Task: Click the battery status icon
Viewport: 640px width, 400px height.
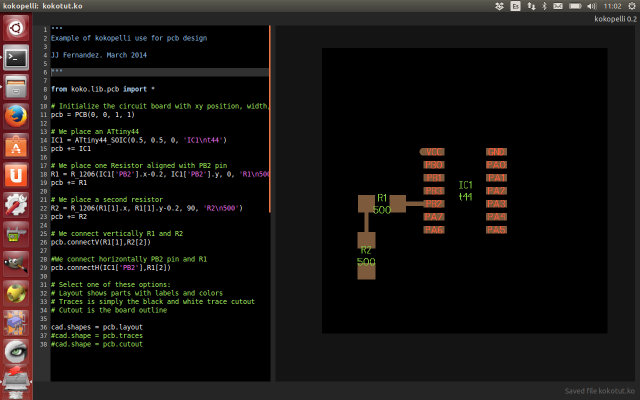Action: click(x=575, y=6)
